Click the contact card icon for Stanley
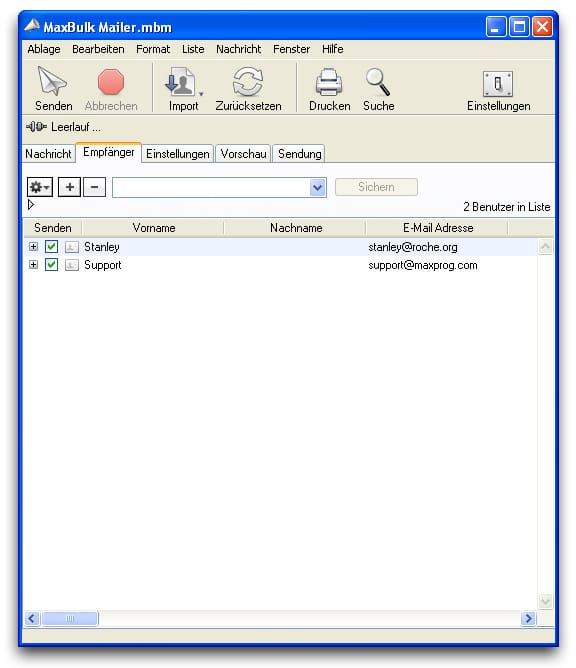576x668 pixels. tap(72, 247)
